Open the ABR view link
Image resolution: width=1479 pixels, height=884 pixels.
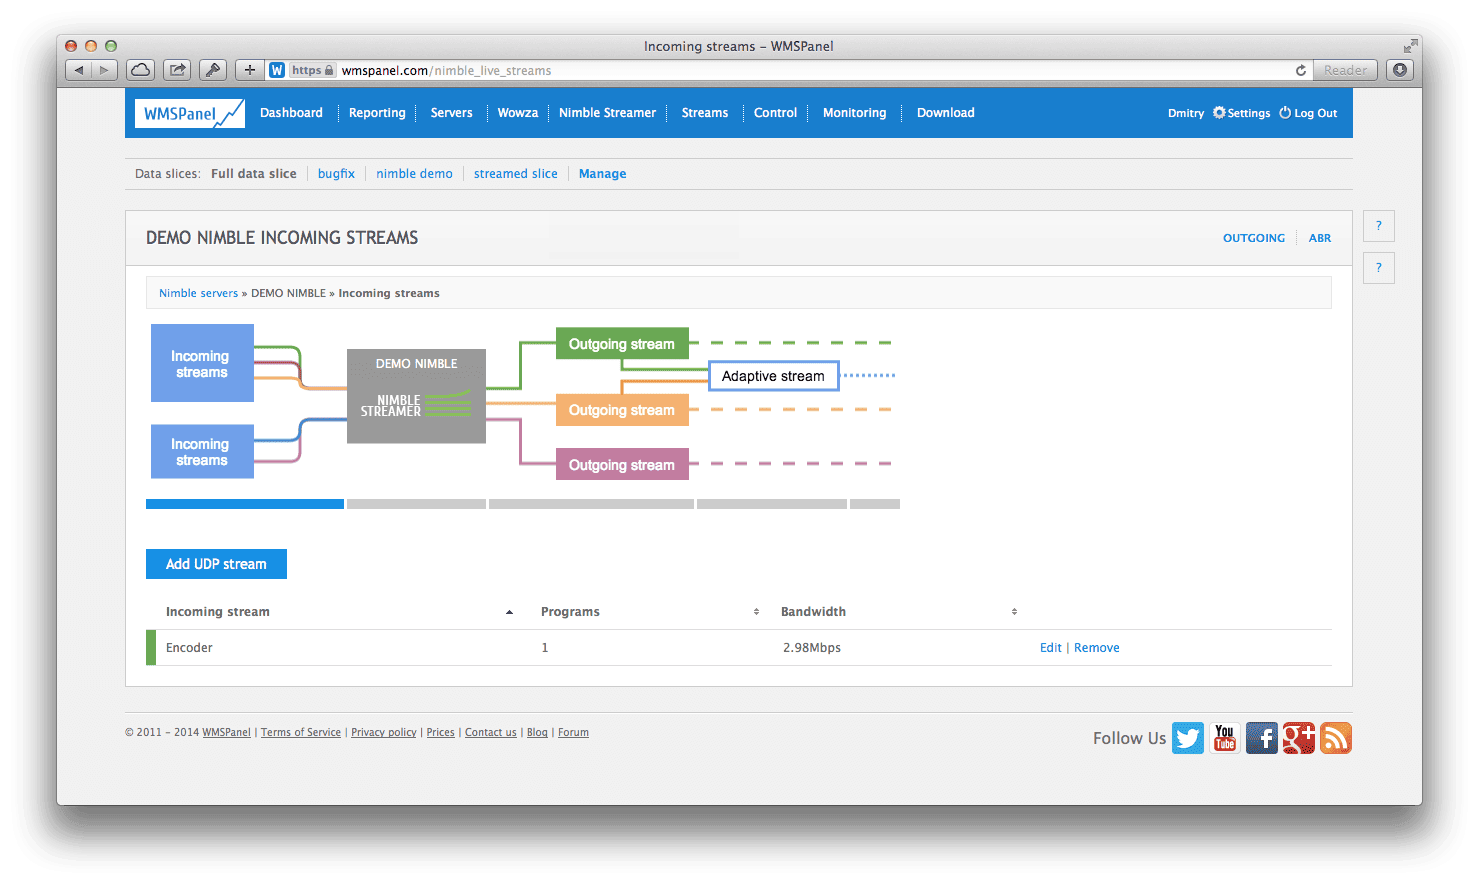click(x=1320, y=238)
